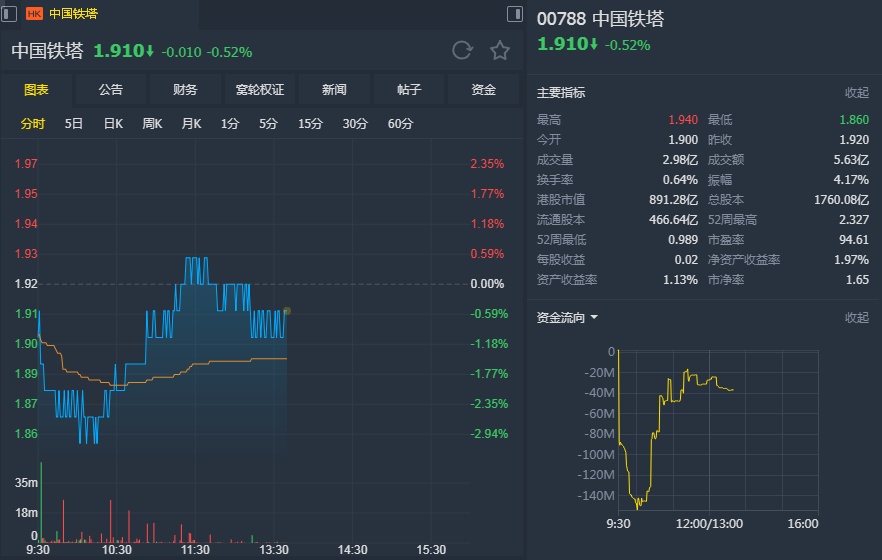Select the 日K daily candlestick period
Viewport: 882px width, 560px height.
click(113, 124)
